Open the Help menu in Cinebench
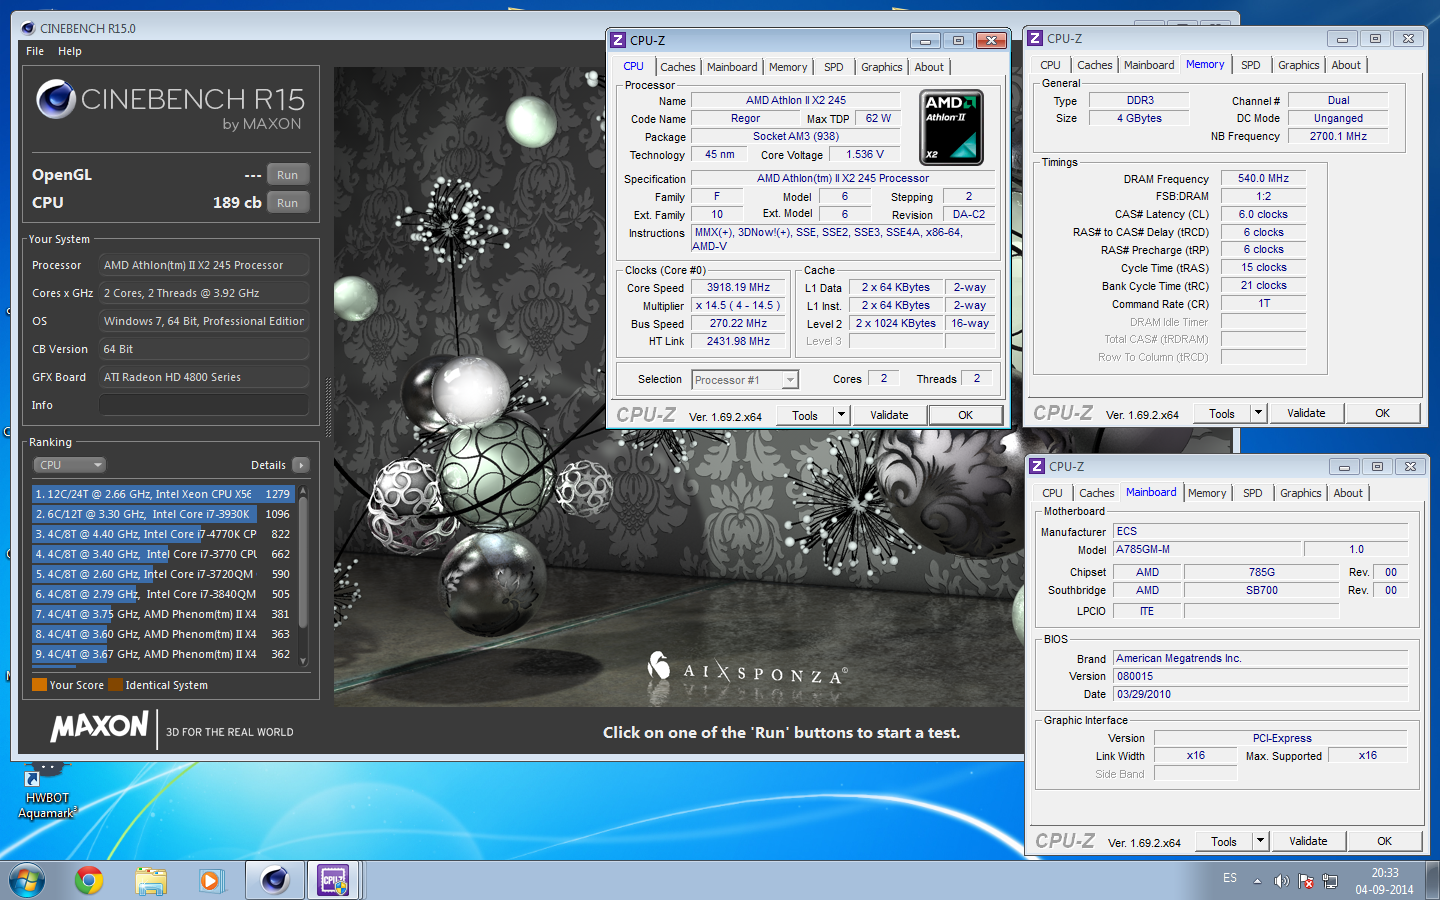This screenshot has height=902, width=1440. point(70,51)
